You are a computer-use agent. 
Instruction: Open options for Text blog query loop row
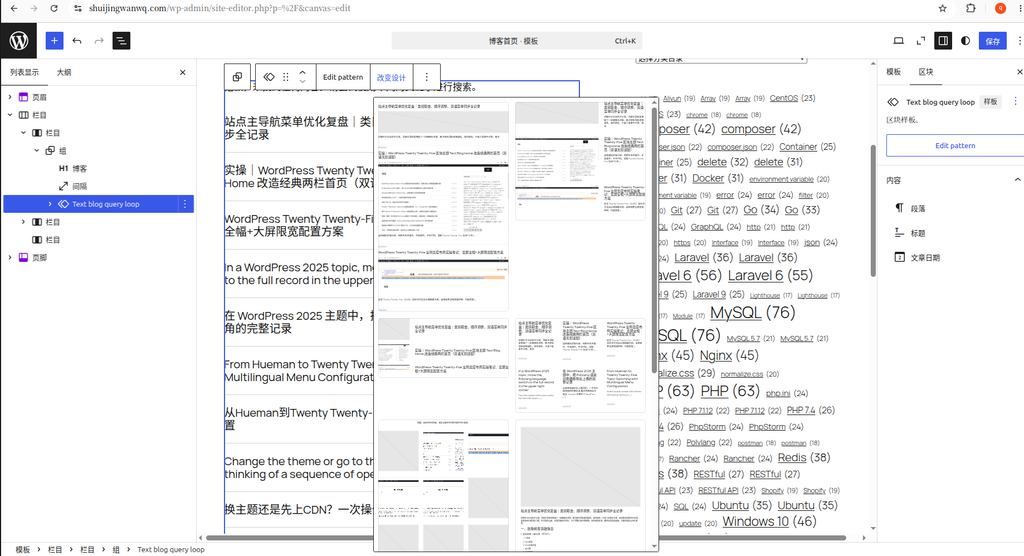pyautogui.click(x=185, y=204)
